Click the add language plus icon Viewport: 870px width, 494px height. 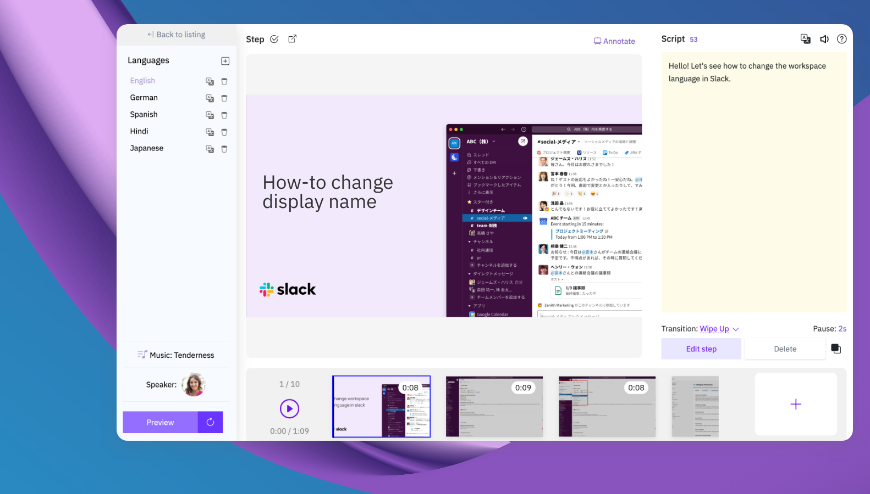click(x=225, y=61)
